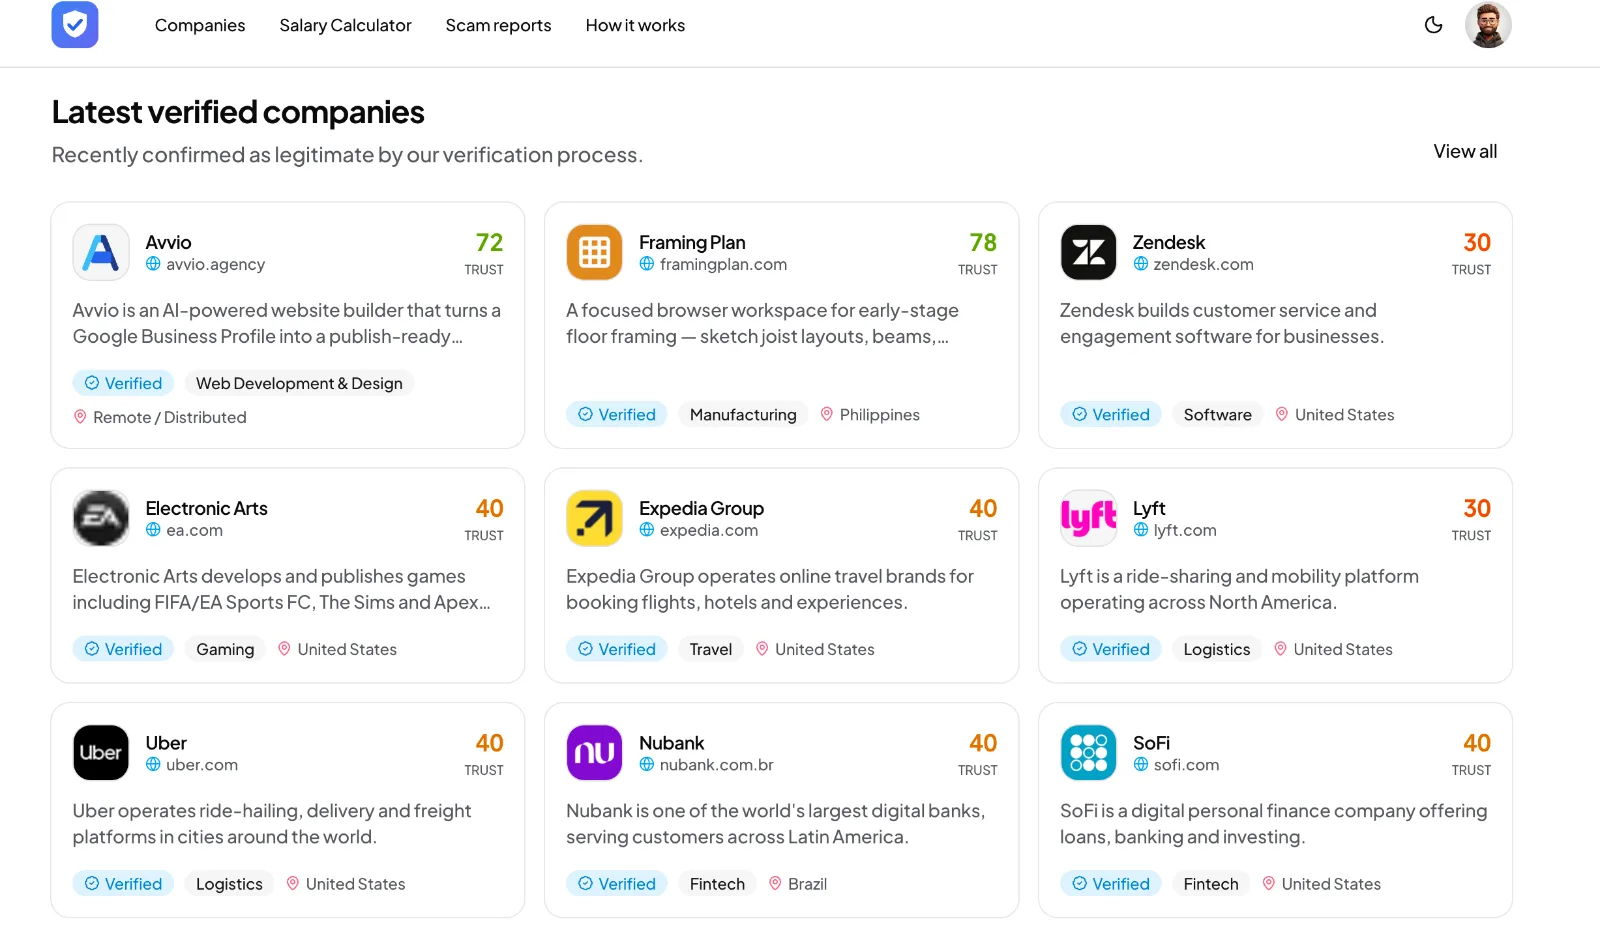1600x932 pixels.
Task: Click the Logistics tag on Uber card
Action: click(229, 884)
